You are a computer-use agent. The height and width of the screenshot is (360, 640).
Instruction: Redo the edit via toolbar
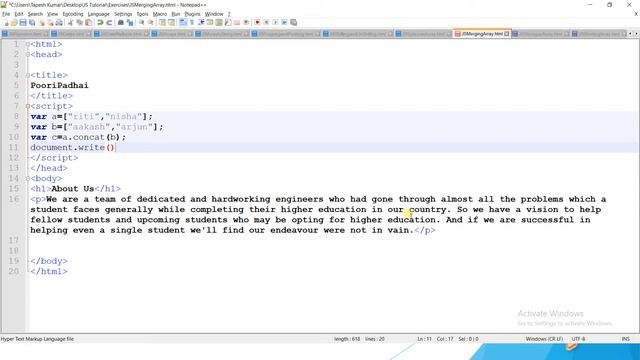109,22
